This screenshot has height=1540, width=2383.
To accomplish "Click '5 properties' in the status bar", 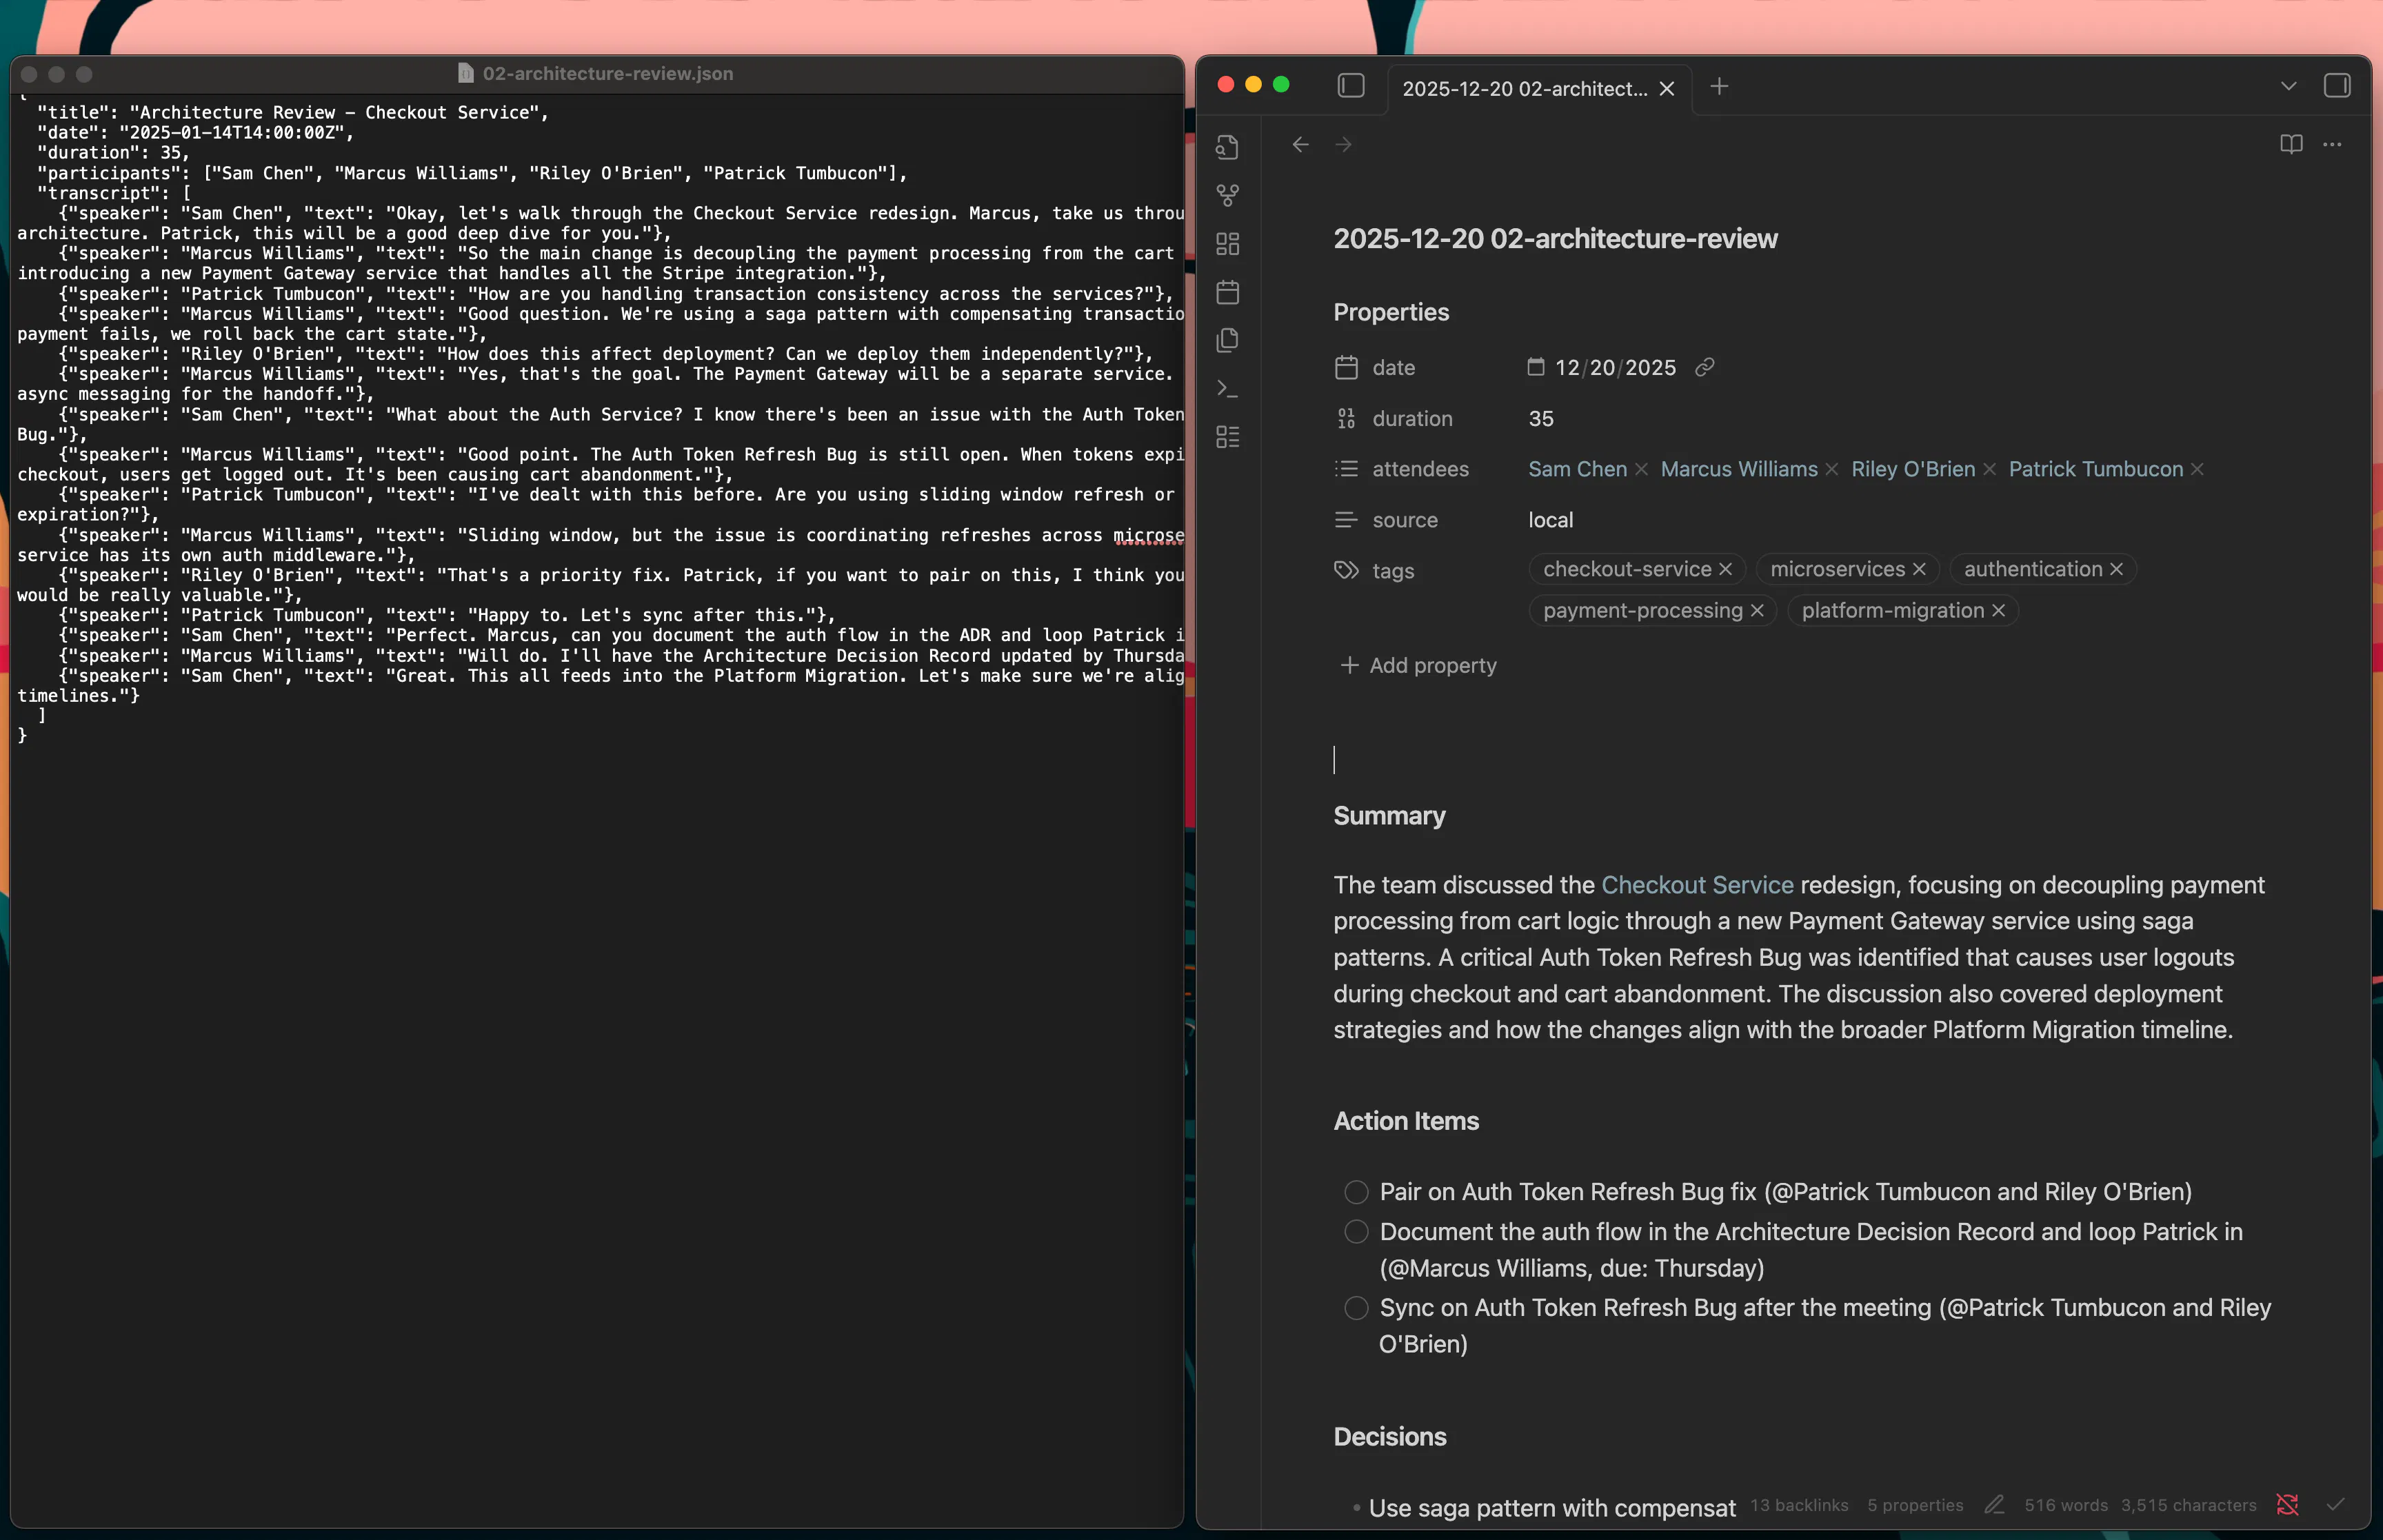I will click(x=1915, y=1505).
